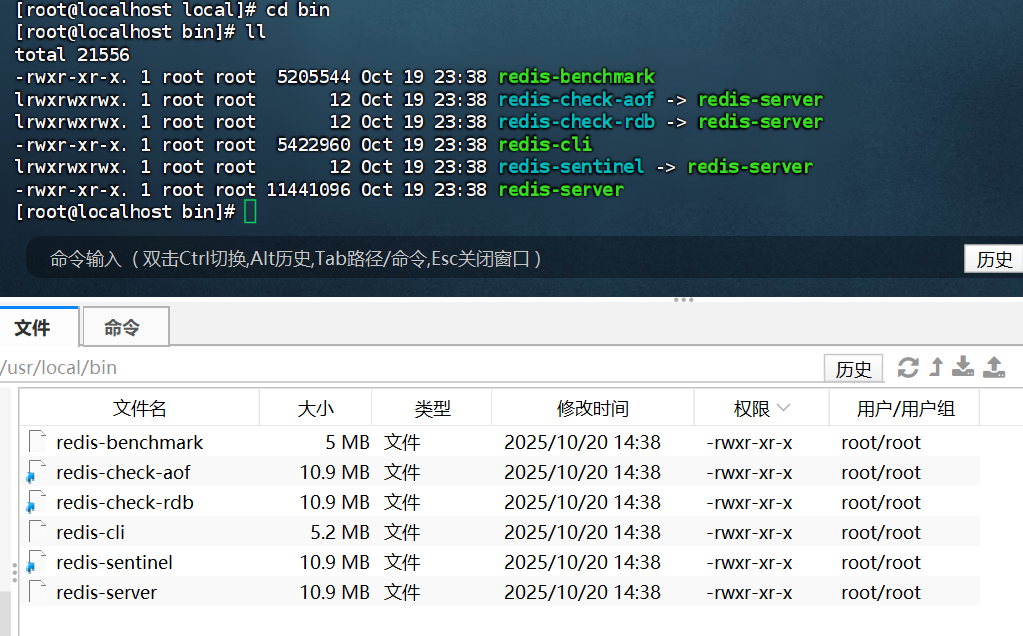Select the redis-cli file name
Viewport: 1023px width, 636px height.
click(90, 532)
